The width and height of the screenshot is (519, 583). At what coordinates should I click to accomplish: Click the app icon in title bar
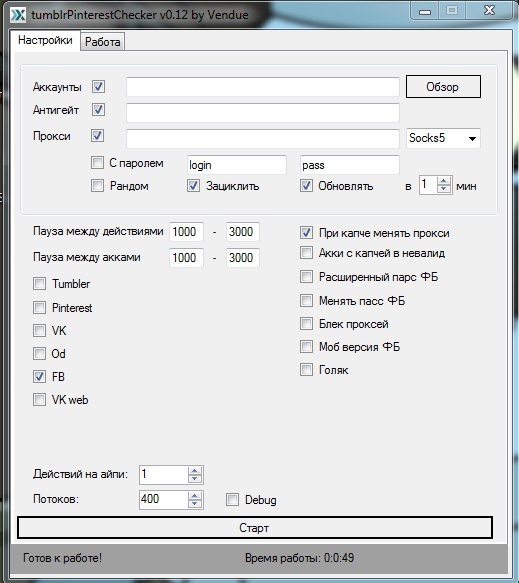(18, 15)
